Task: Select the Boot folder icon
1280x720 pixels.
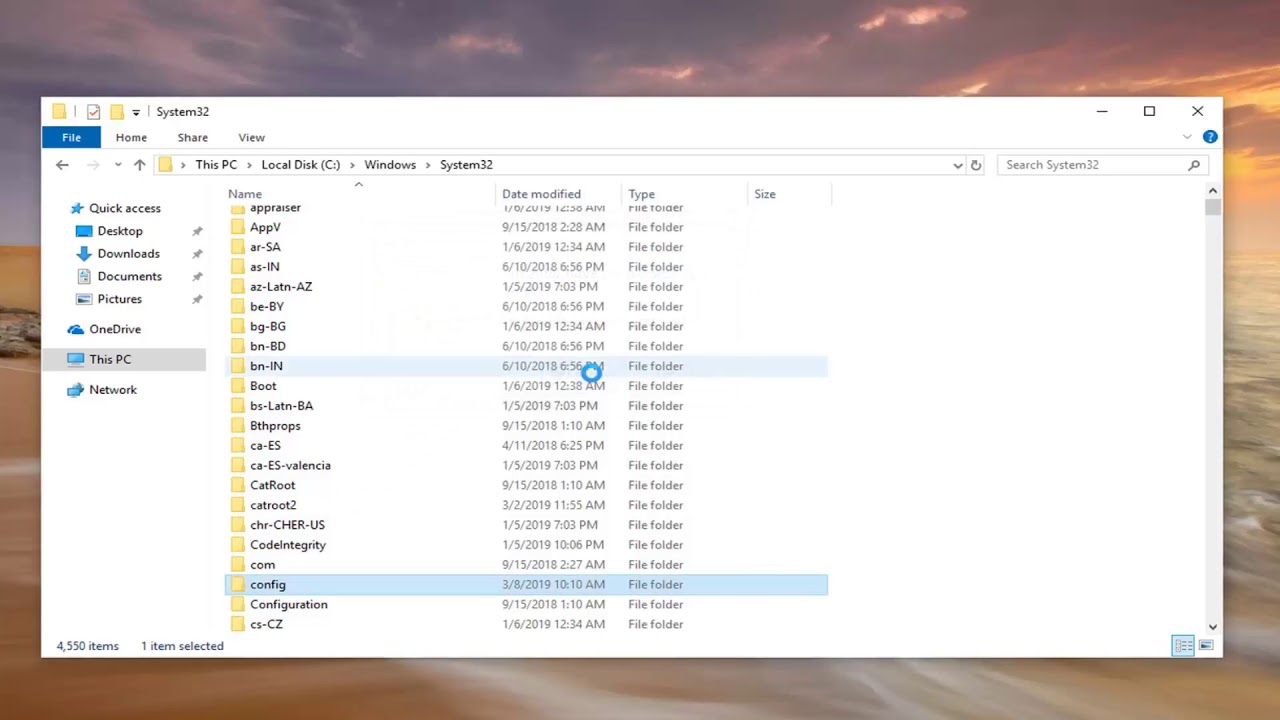Action: click(x=237, y=386)
